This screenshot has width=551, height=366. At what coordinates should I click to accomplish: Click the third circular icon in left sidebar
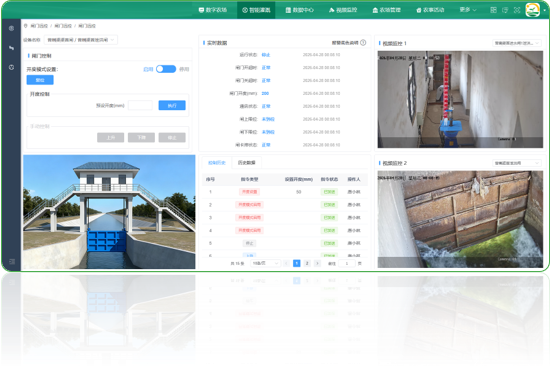click(11, 67)
